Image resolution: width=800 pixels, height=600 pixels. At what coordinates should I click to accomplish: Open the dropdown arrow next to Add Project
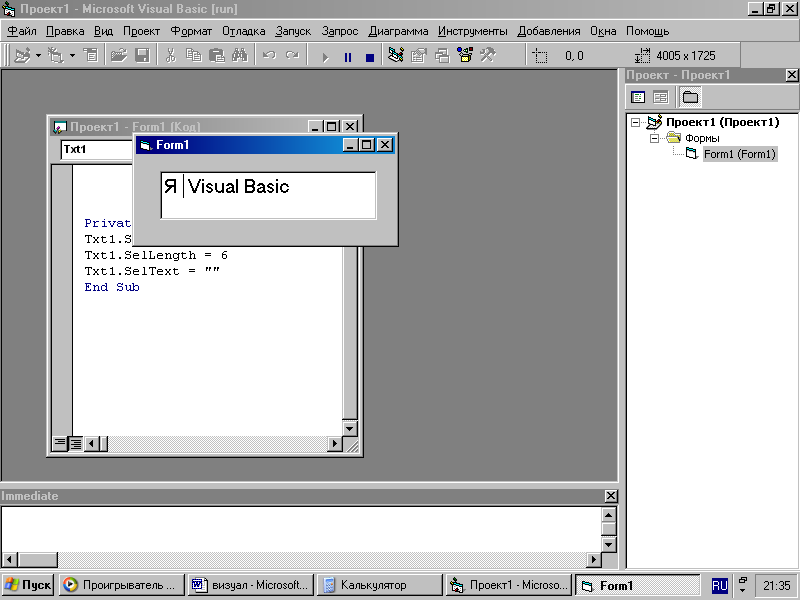[38, 55]
